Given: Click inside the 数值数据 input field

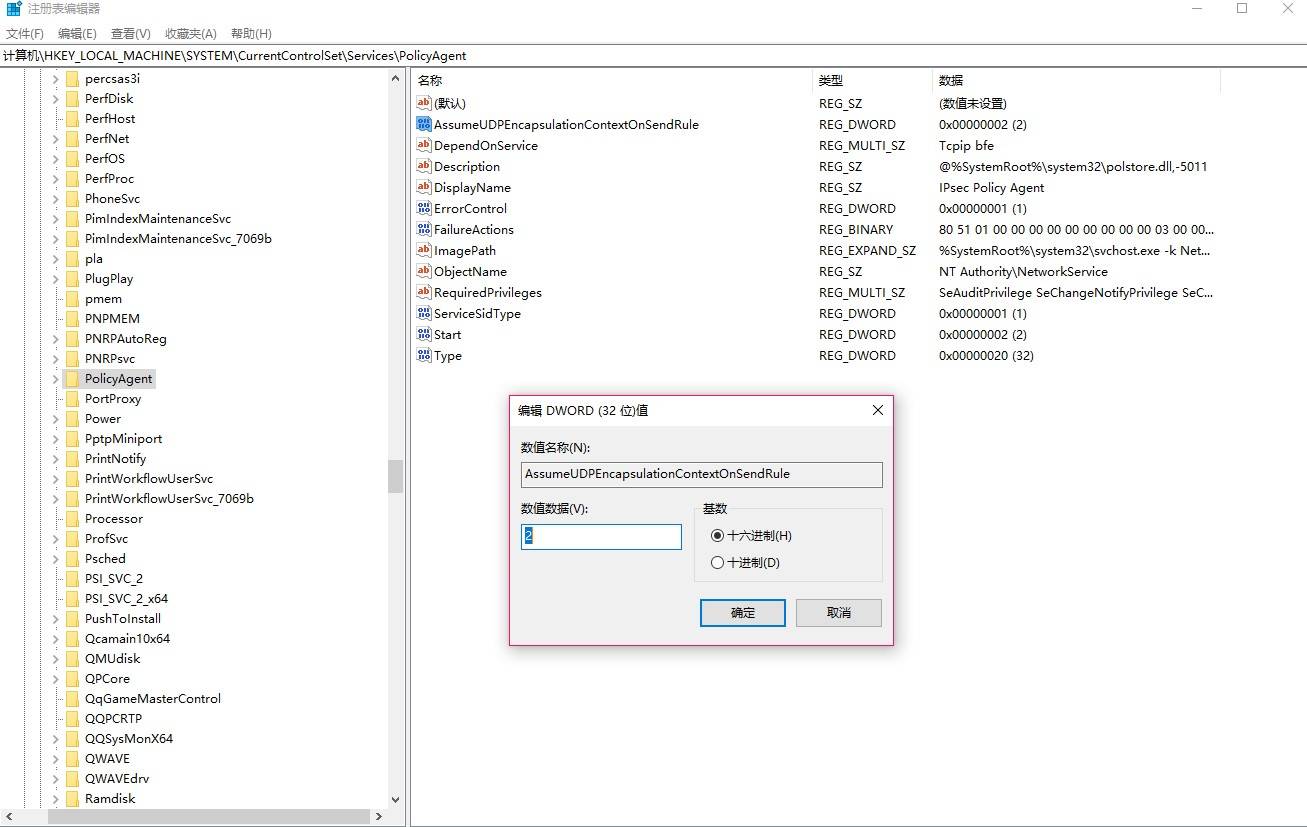Looking at the screenshot, I should click(600, 536).
